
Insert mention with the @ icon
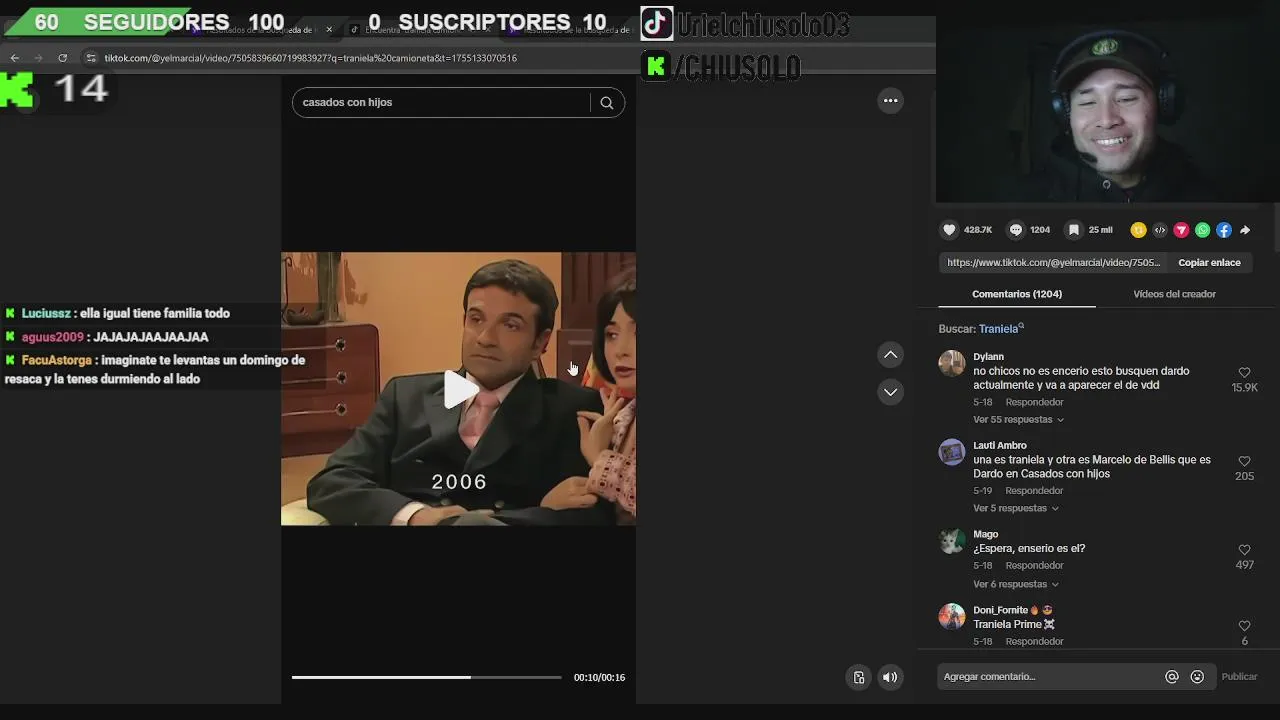1172,677
